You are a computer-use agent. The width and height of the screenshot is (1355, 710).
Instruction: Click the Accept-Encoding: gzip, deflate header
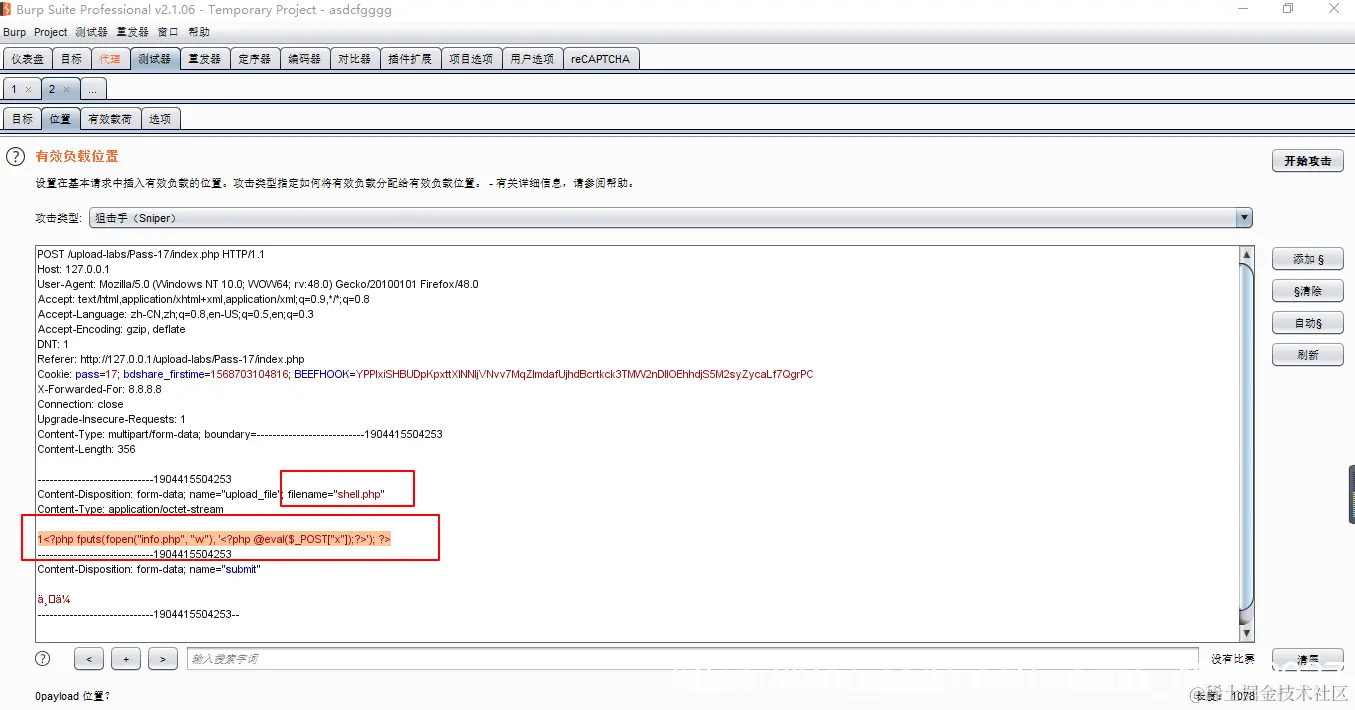[x=111, y=329]
